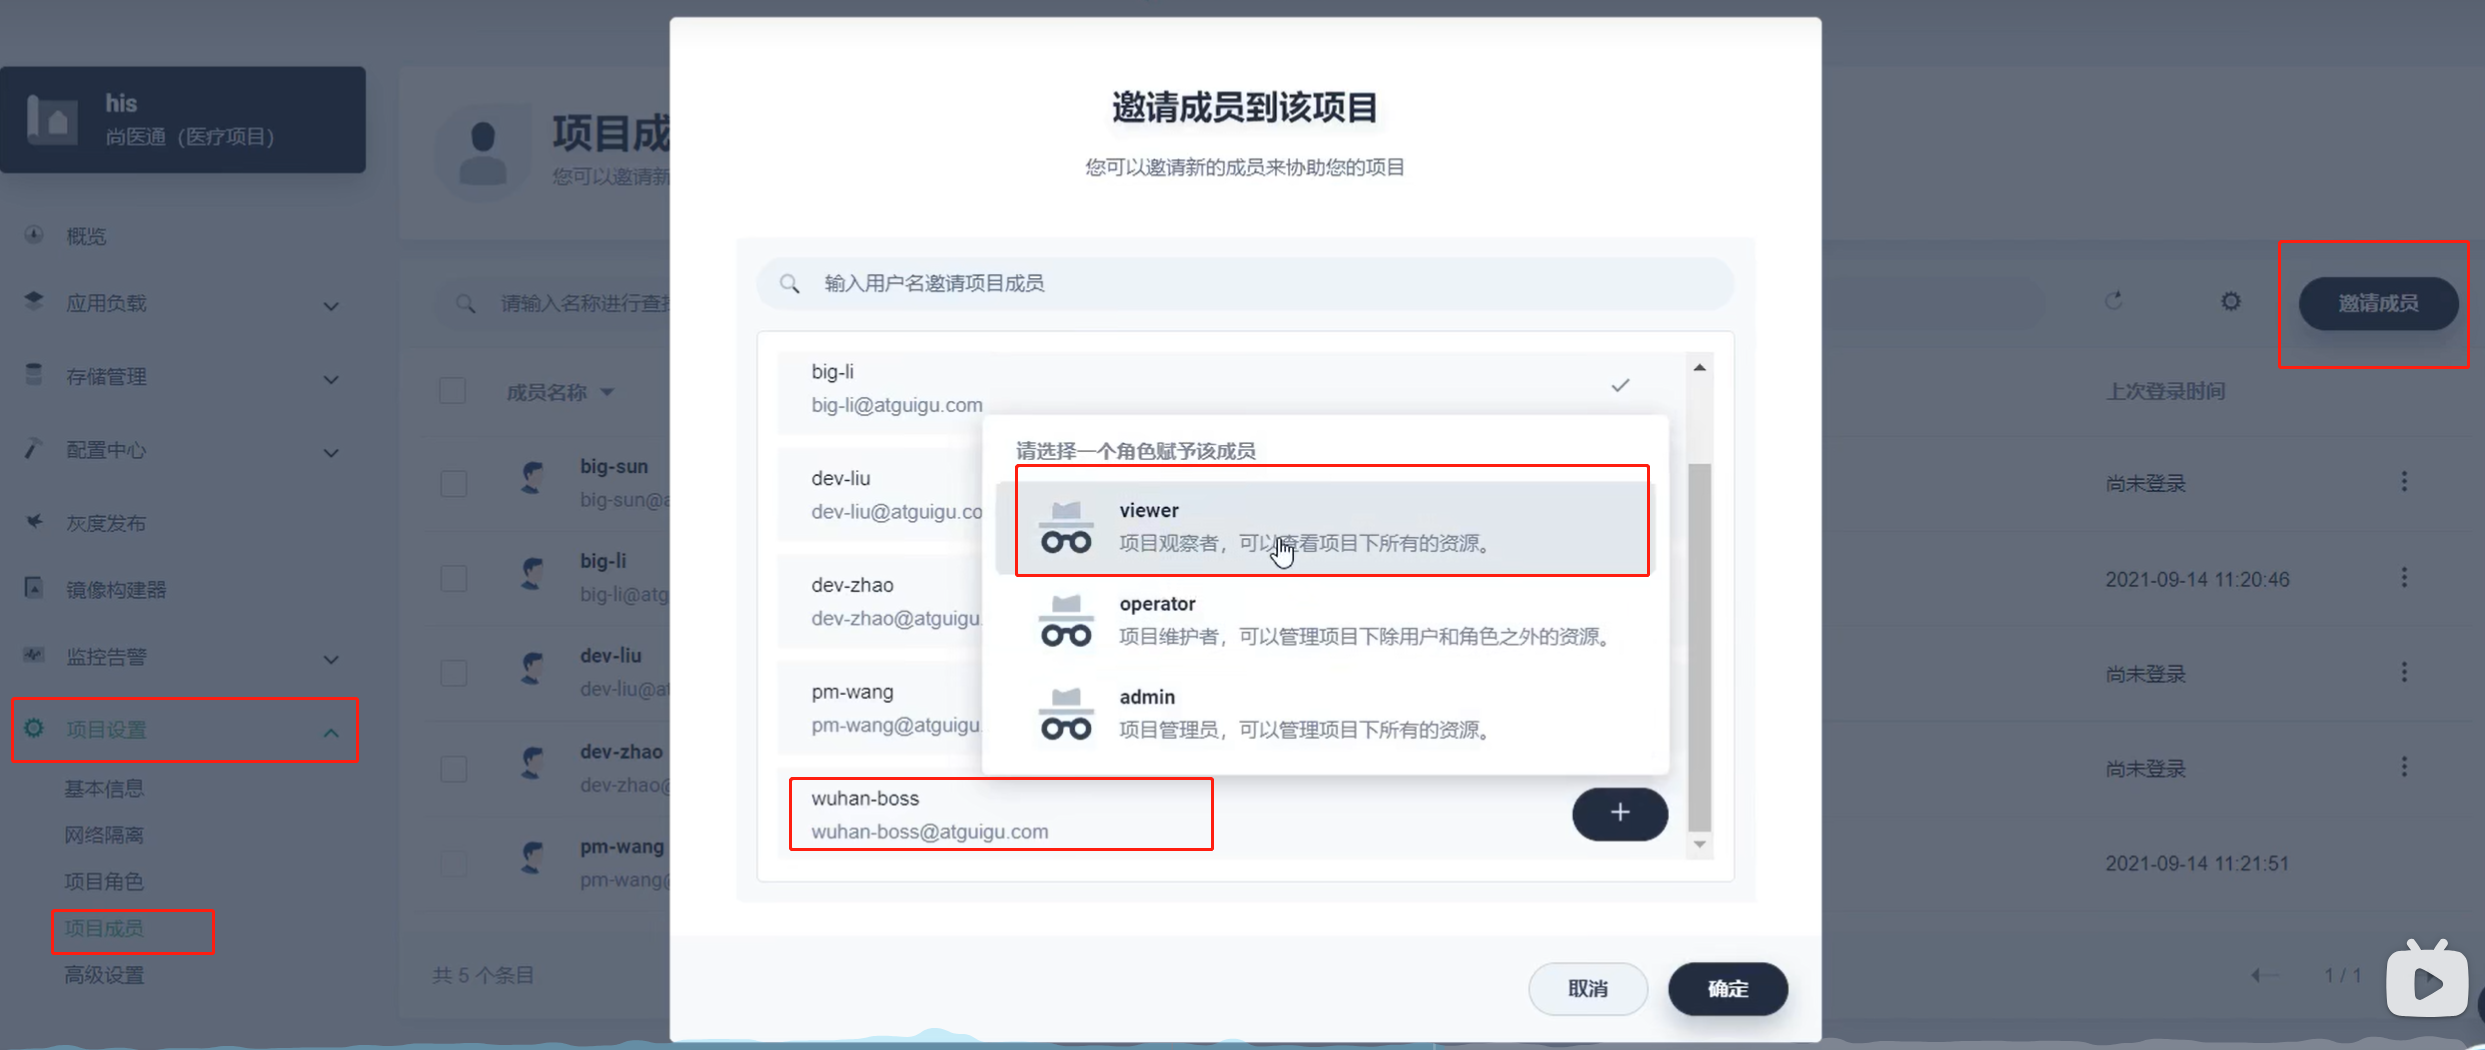Go to previous page arrow
The height and width of the screenshot is (1050, 2485).
tap(2265, 975)
